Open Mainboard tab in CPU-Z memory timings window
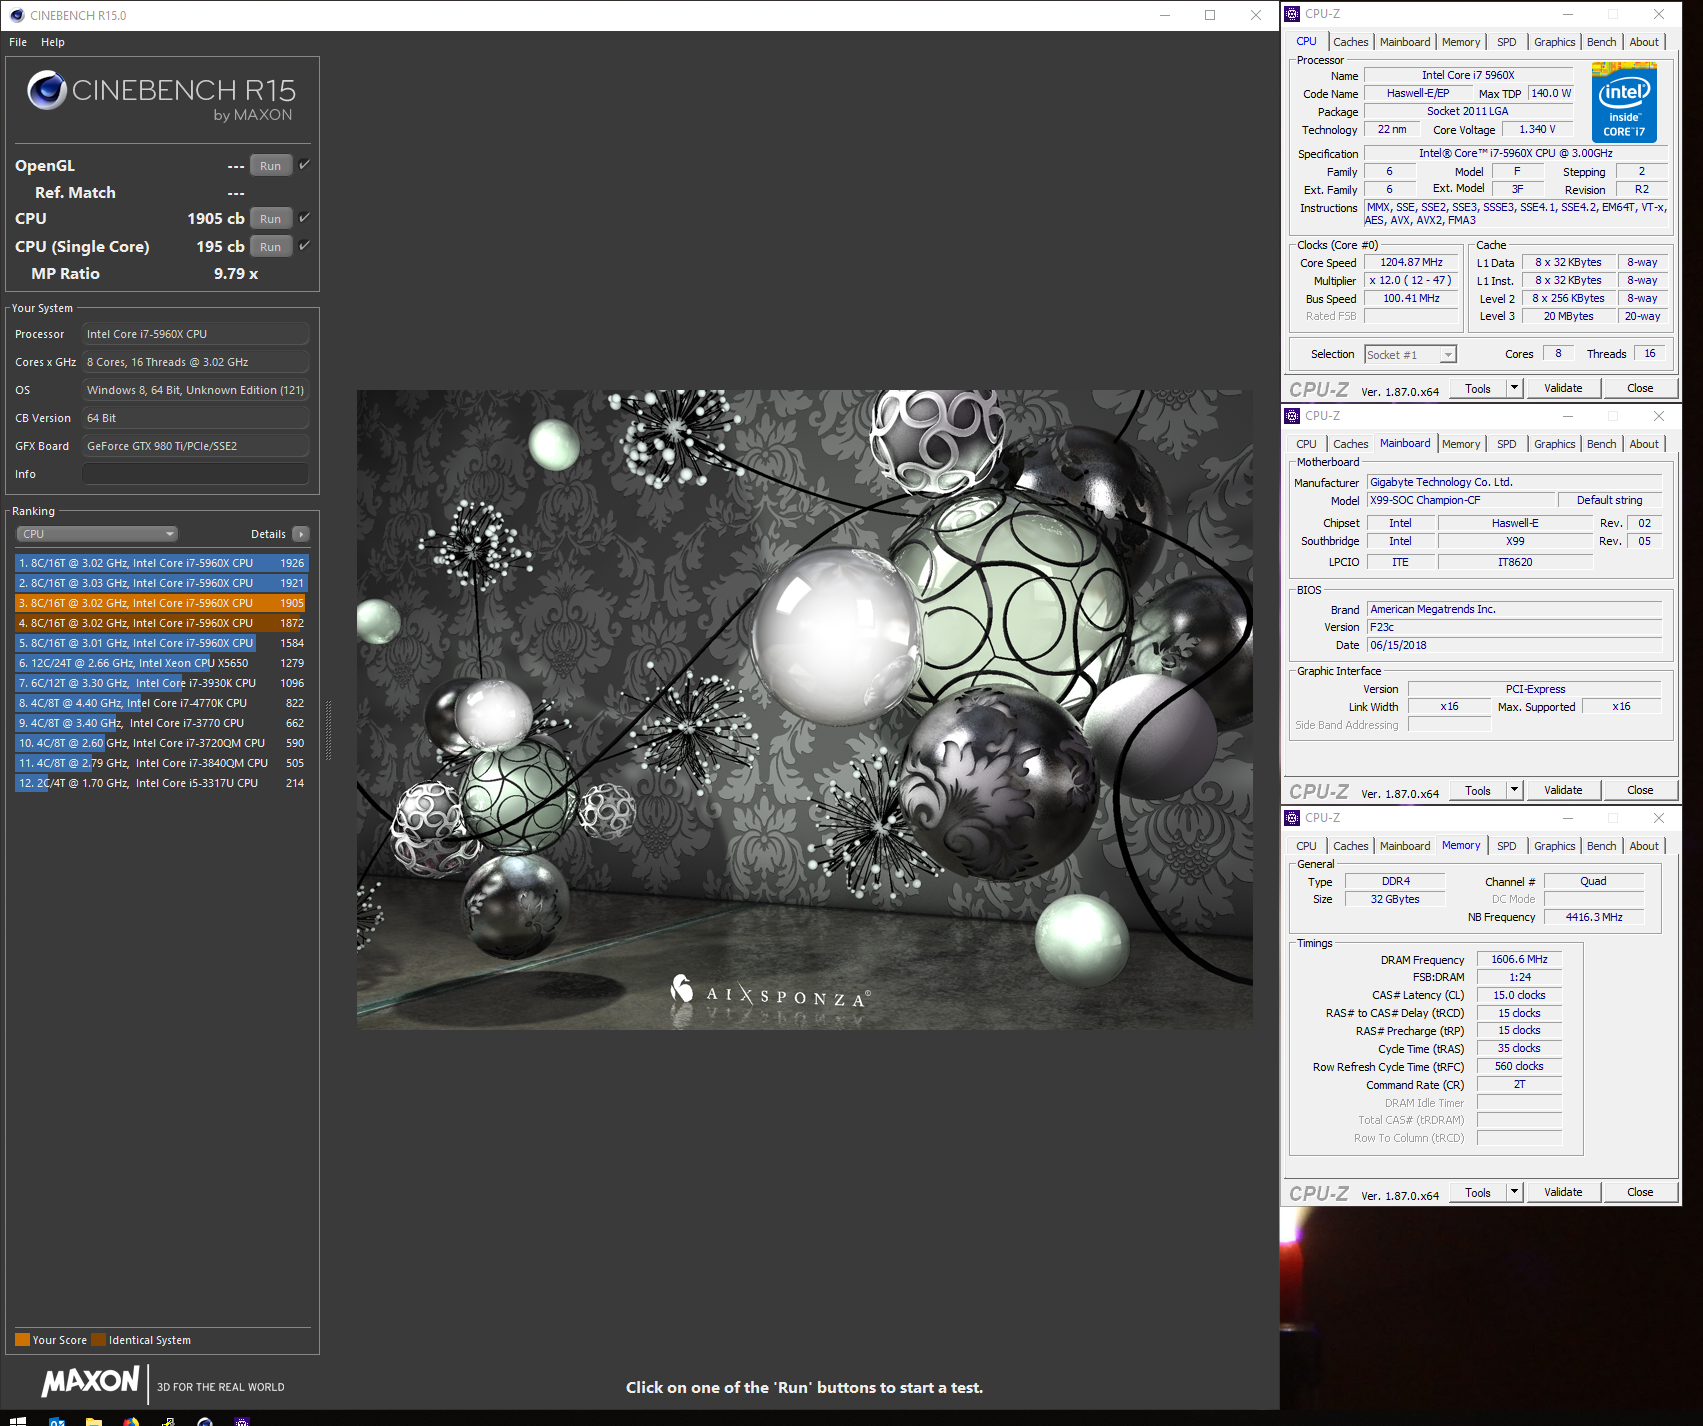Screen dimensions: 1703x1426 pyautogui.click(x=1405, y=846)
